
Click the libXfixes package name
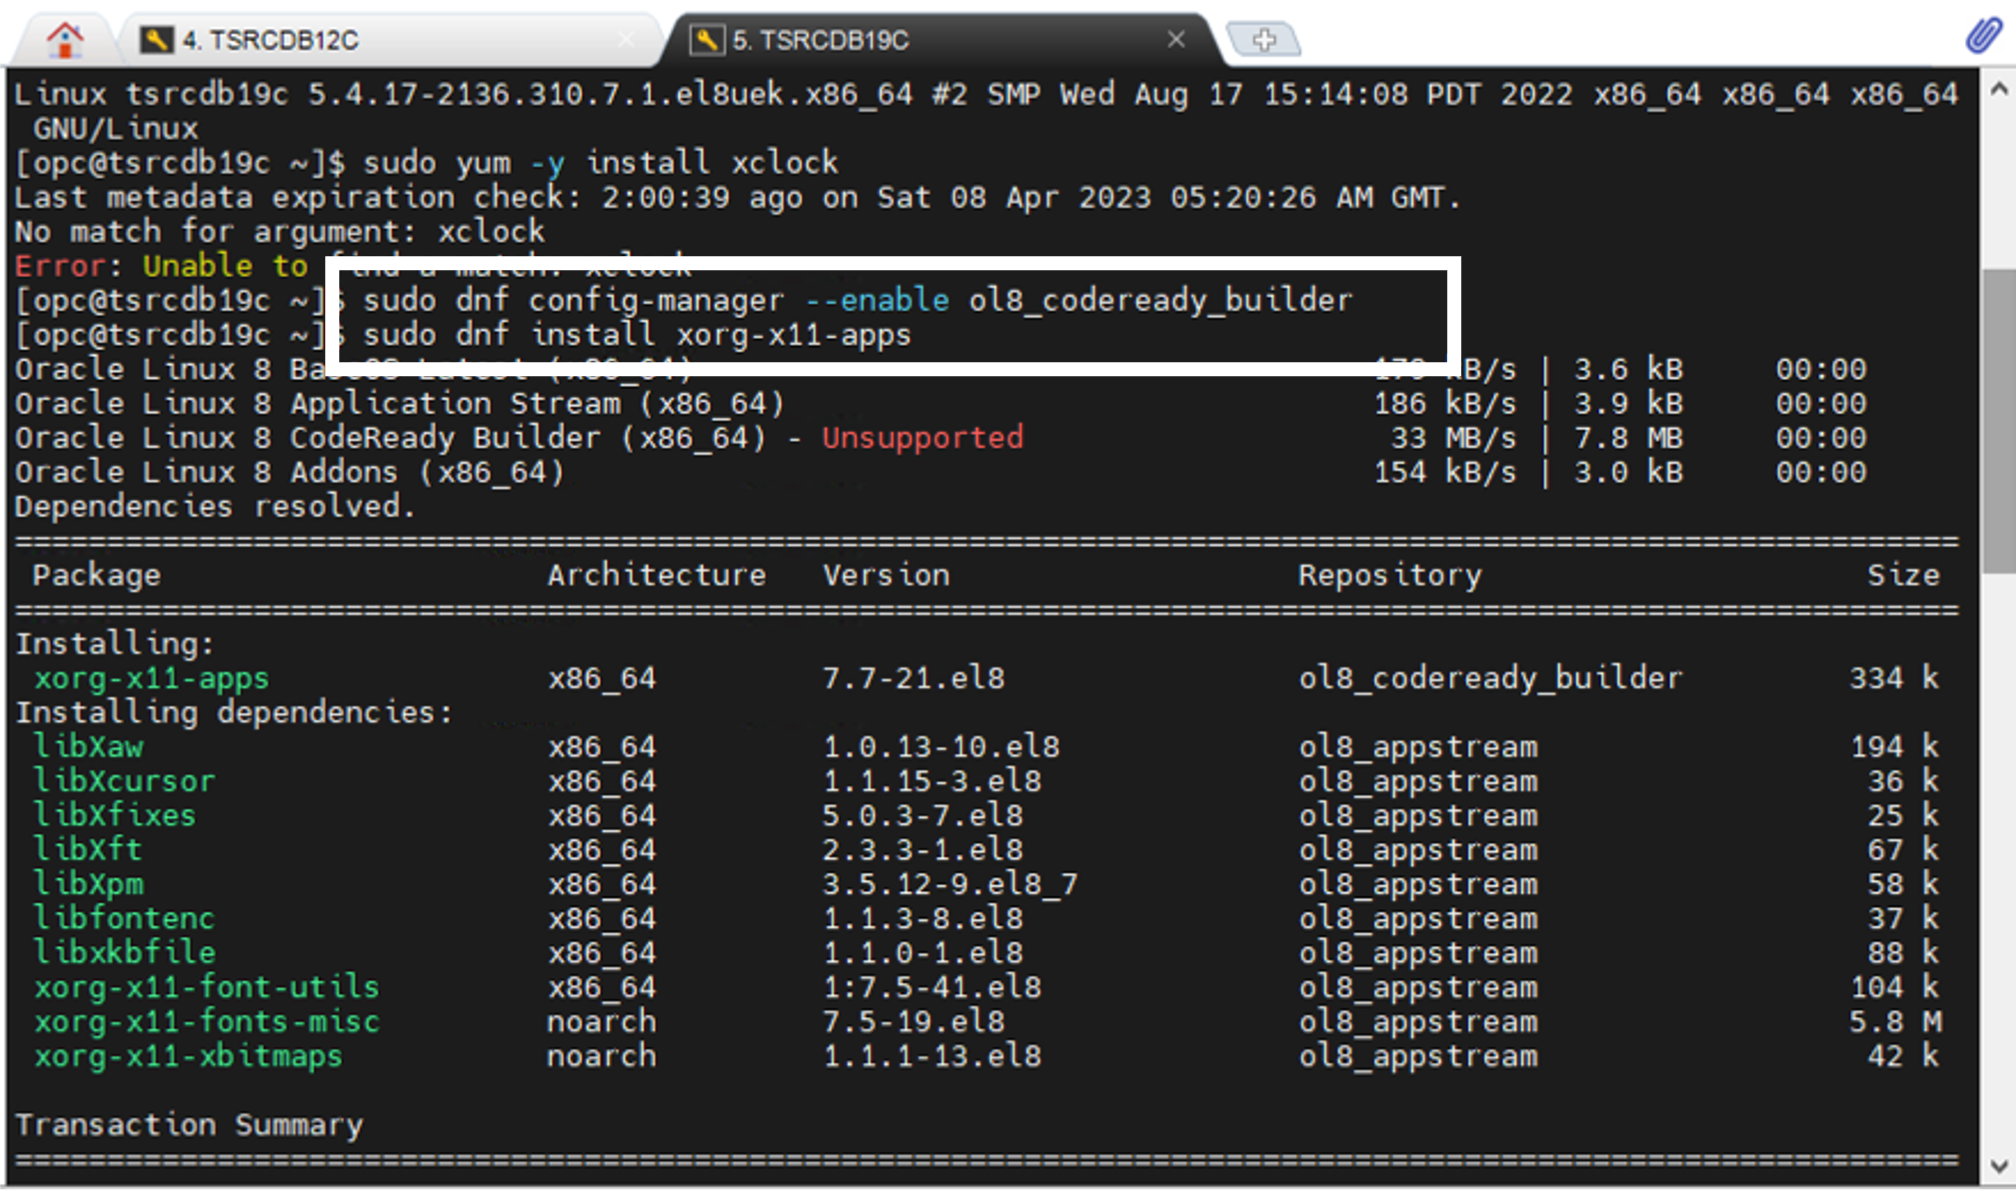coord(115,815)
